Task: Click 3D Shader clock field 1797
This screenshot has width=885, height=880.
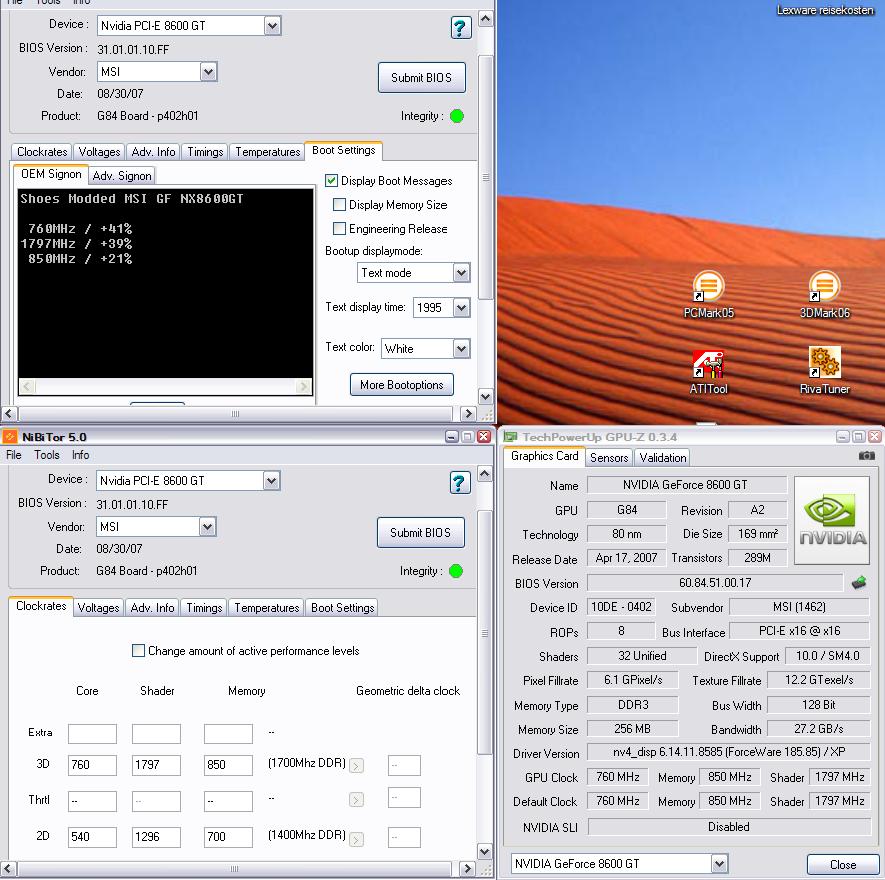Action: [156, 765]
